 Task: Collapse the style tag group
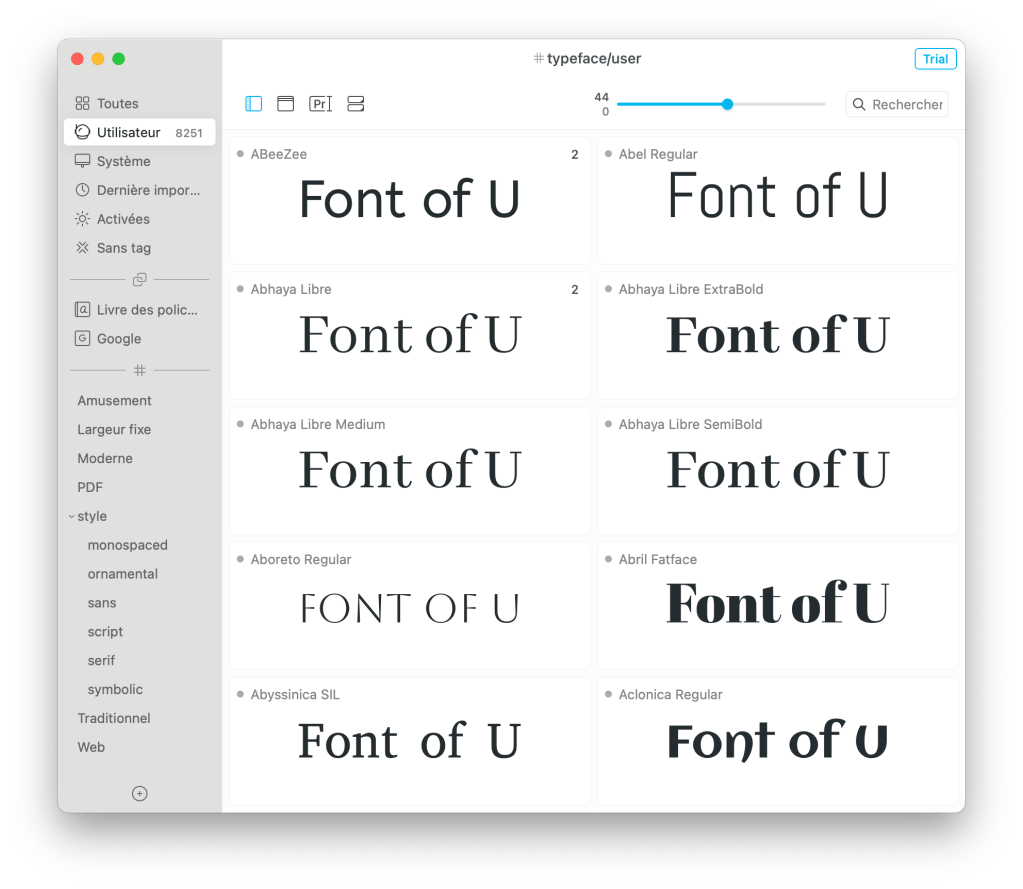coord(71,516)
